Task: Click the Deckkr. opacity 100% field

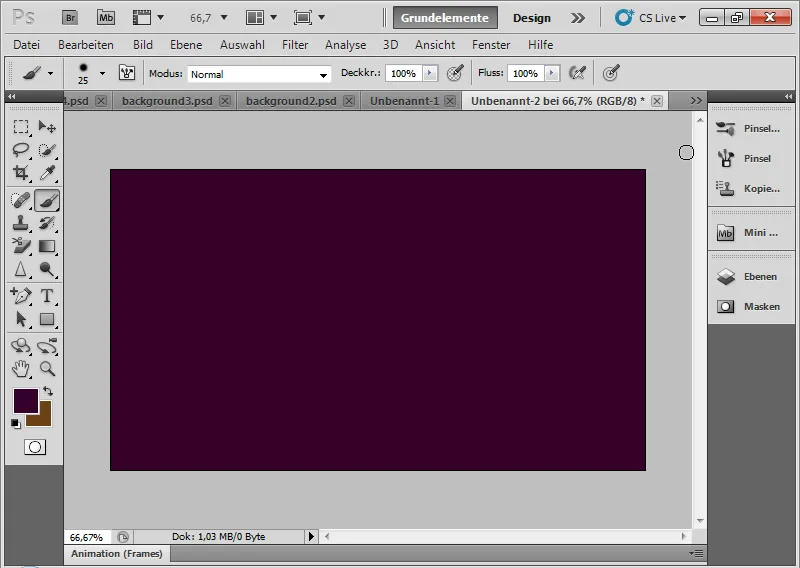Action: pyautogui.click(x=405, y=73)
